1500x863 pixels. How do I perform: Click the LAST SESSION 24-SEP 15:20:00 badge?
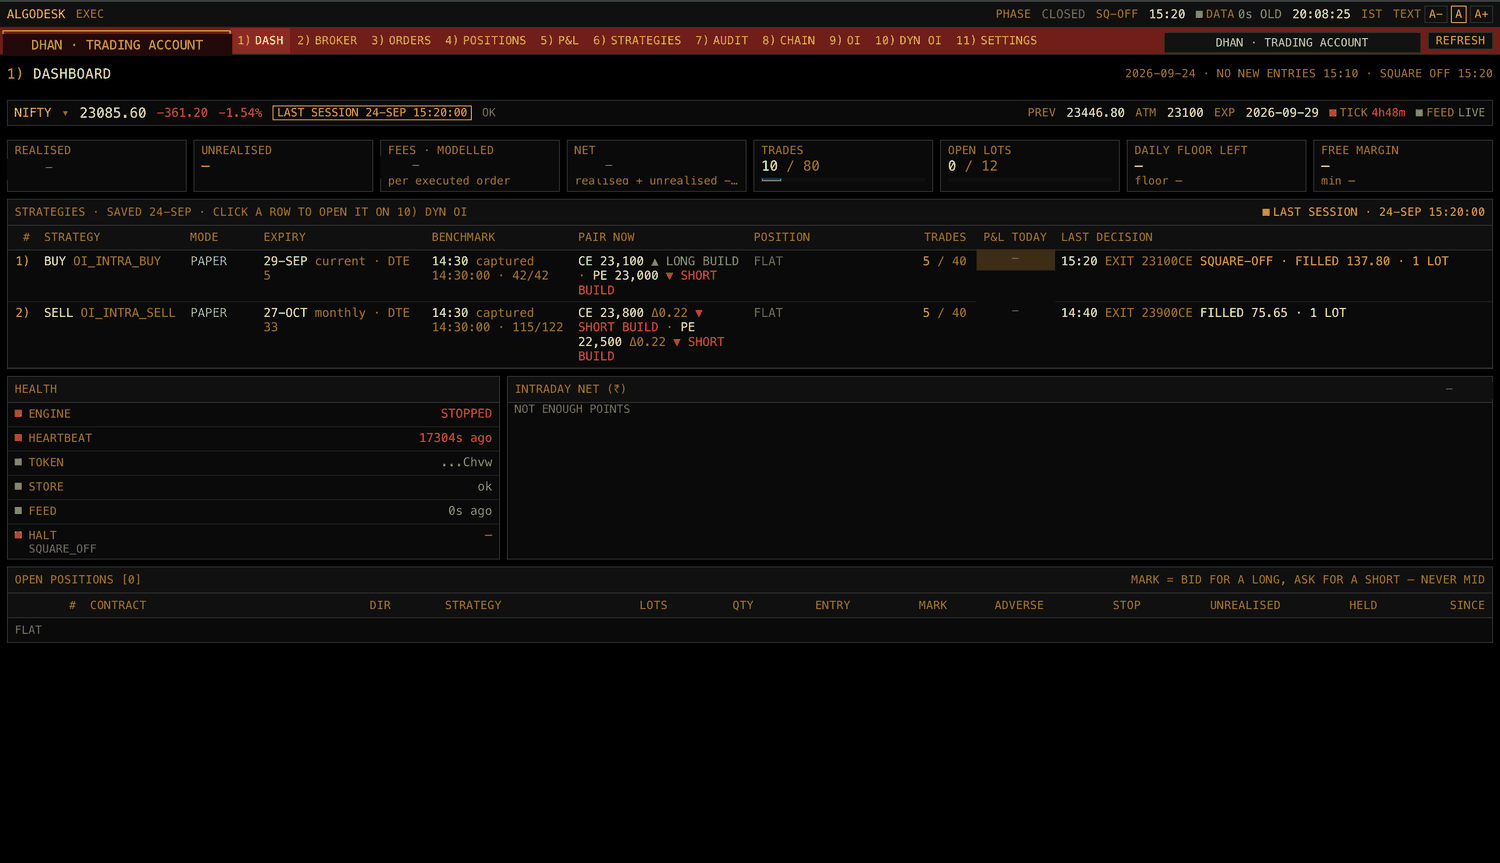pyautogui.click(x=372, y=113)
